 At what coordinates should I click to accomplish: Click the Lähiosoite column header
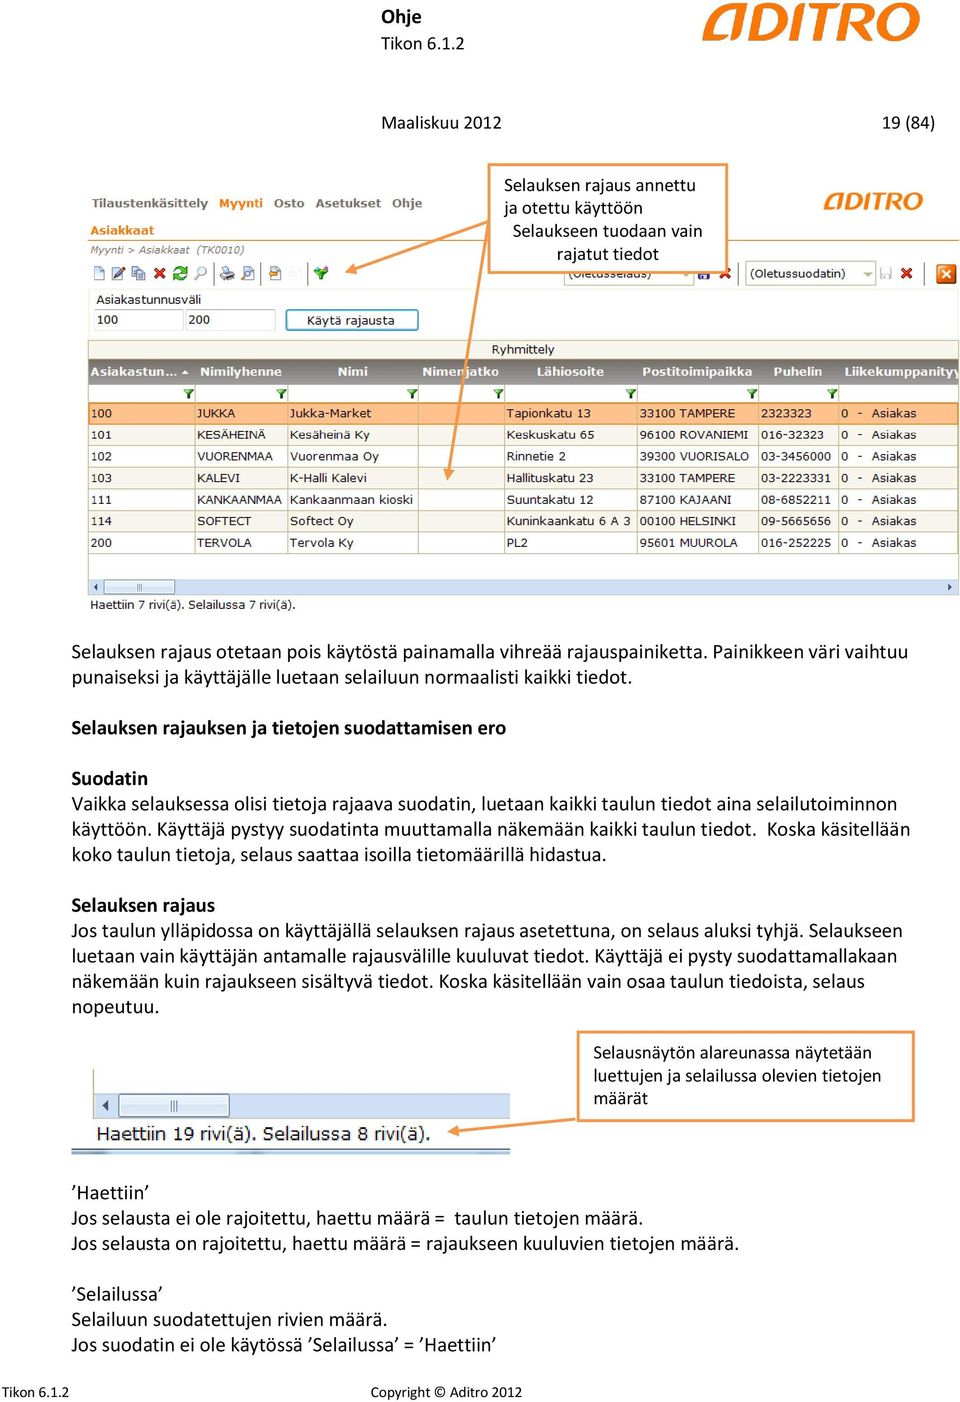click(570, 372)
